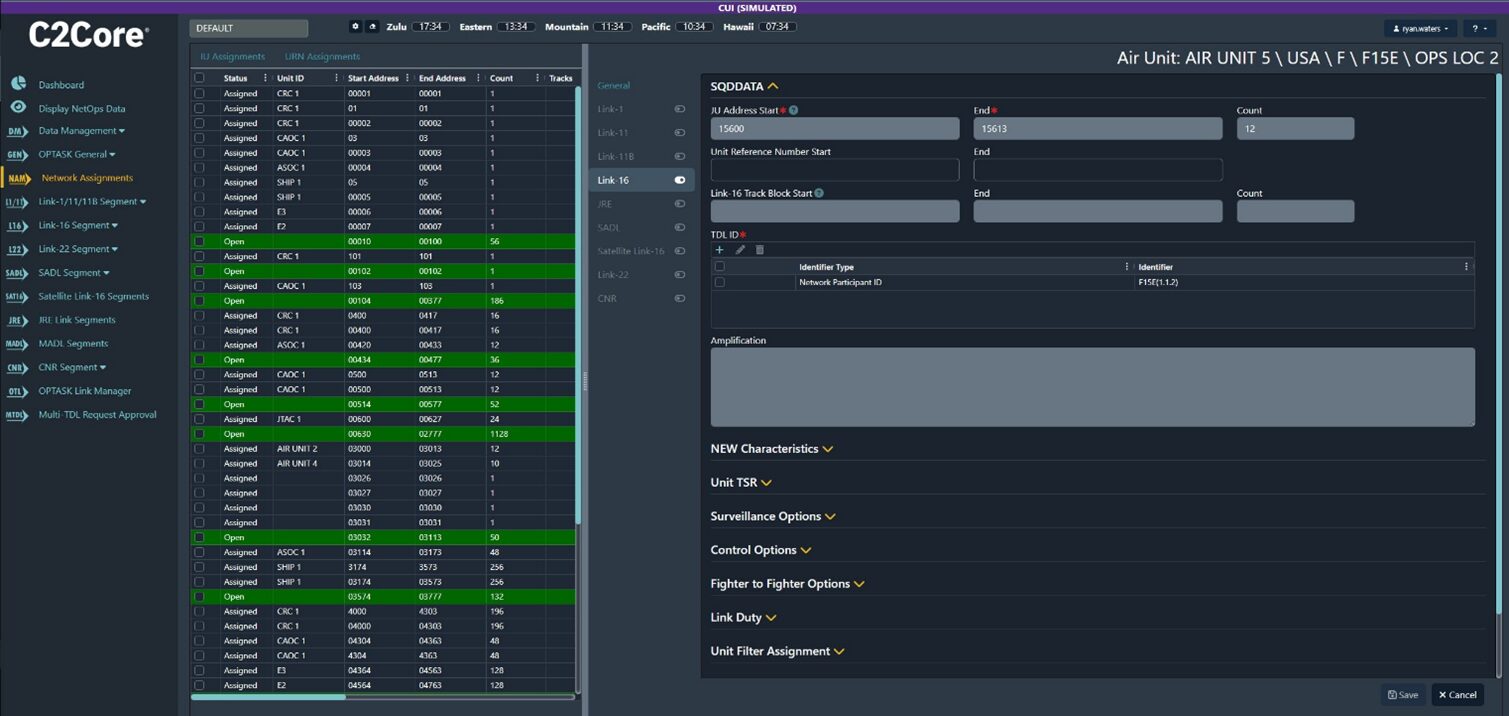Image resolution: width=1509 pixels, height=716 pixels.
Task: Open the Status column menu dots
Action: tap(265, 78)
